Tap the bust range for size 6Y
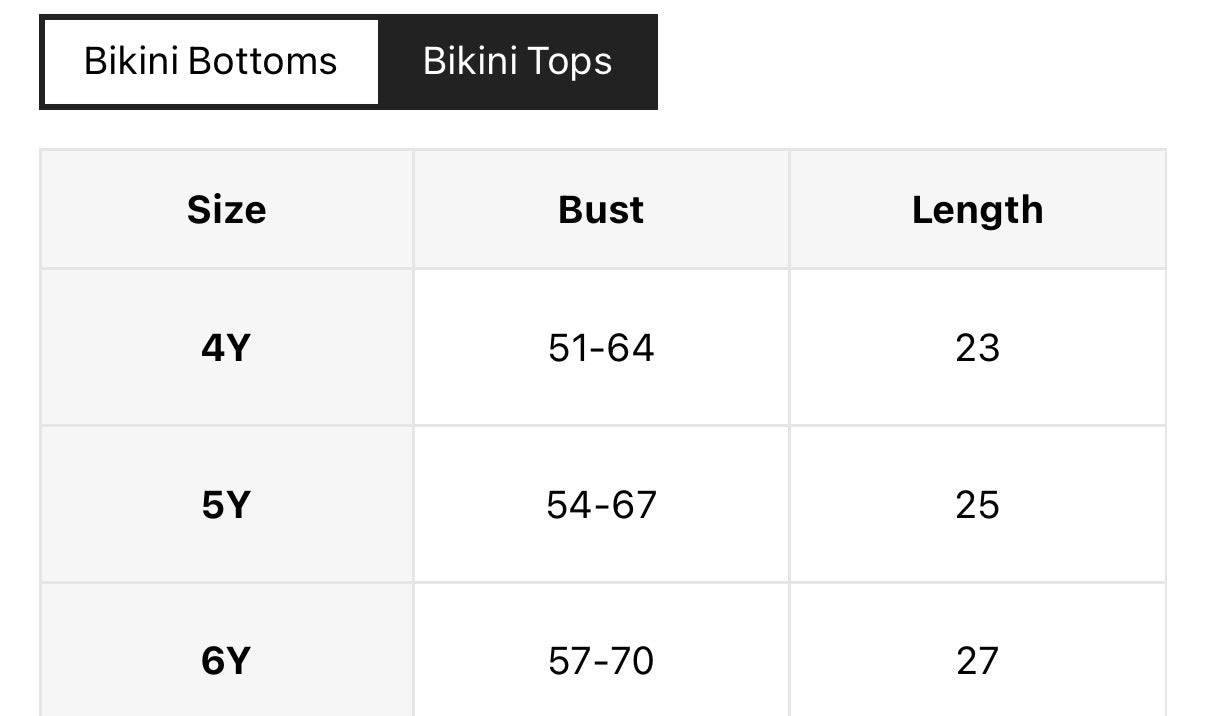This screenshot has height=716, width=1206. click(x=601, y=661)
